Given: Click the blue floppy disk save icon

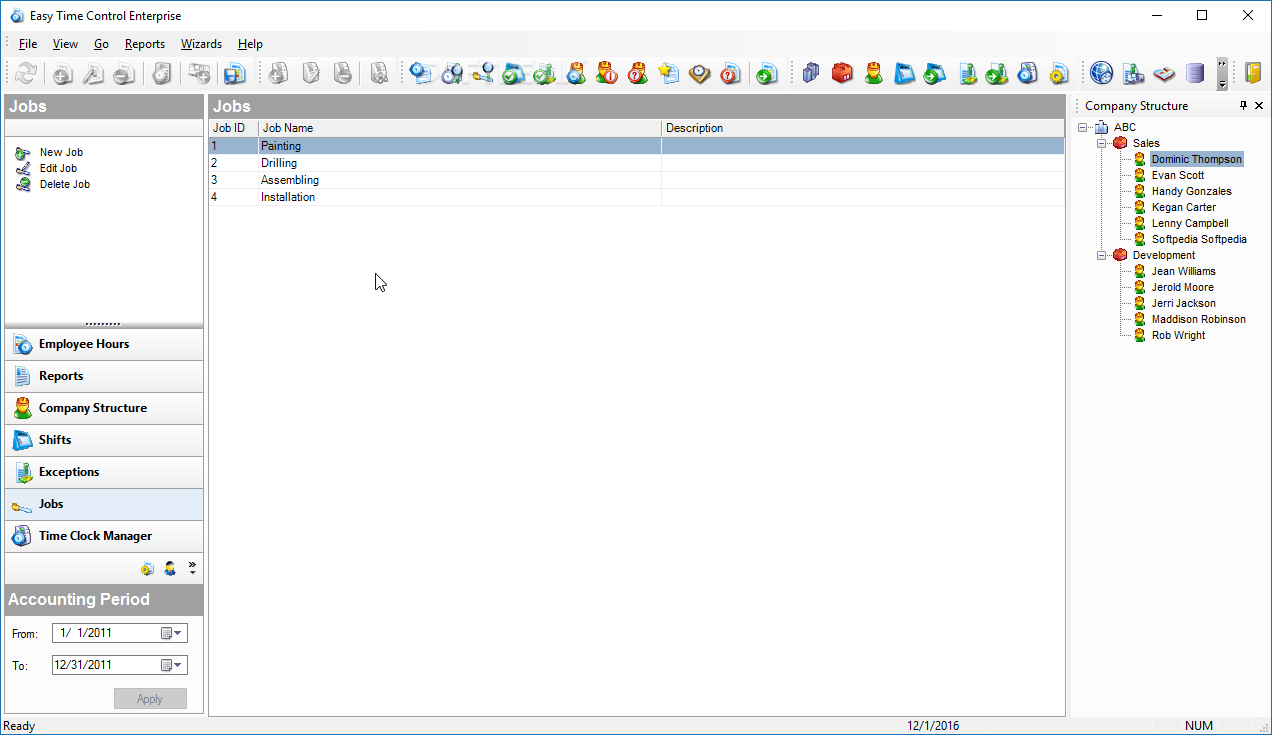Looking at the screenshot, I should coord(235,73).
